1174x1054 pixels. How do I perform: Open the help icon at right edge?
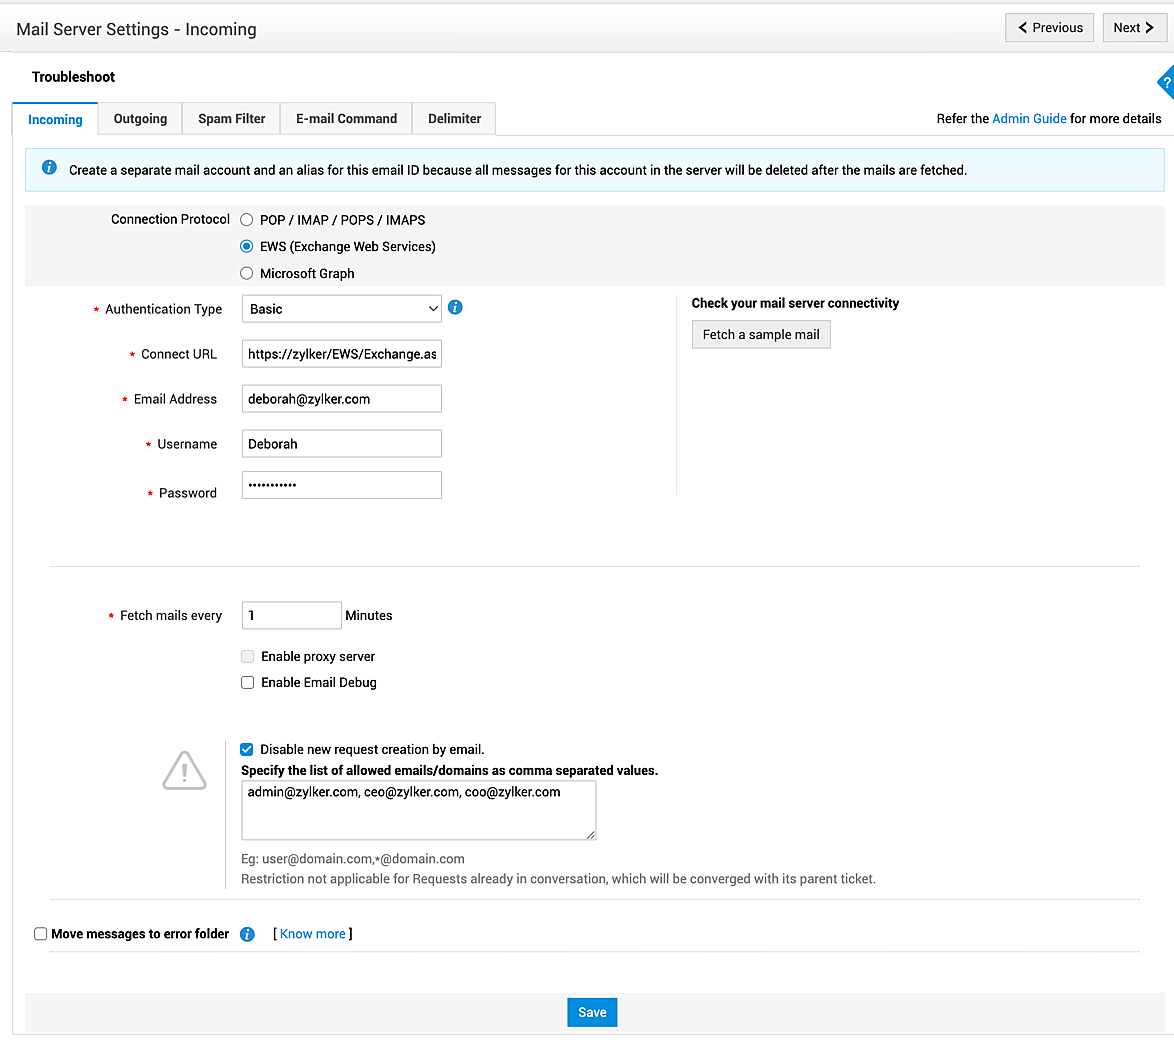point(1166,84)
